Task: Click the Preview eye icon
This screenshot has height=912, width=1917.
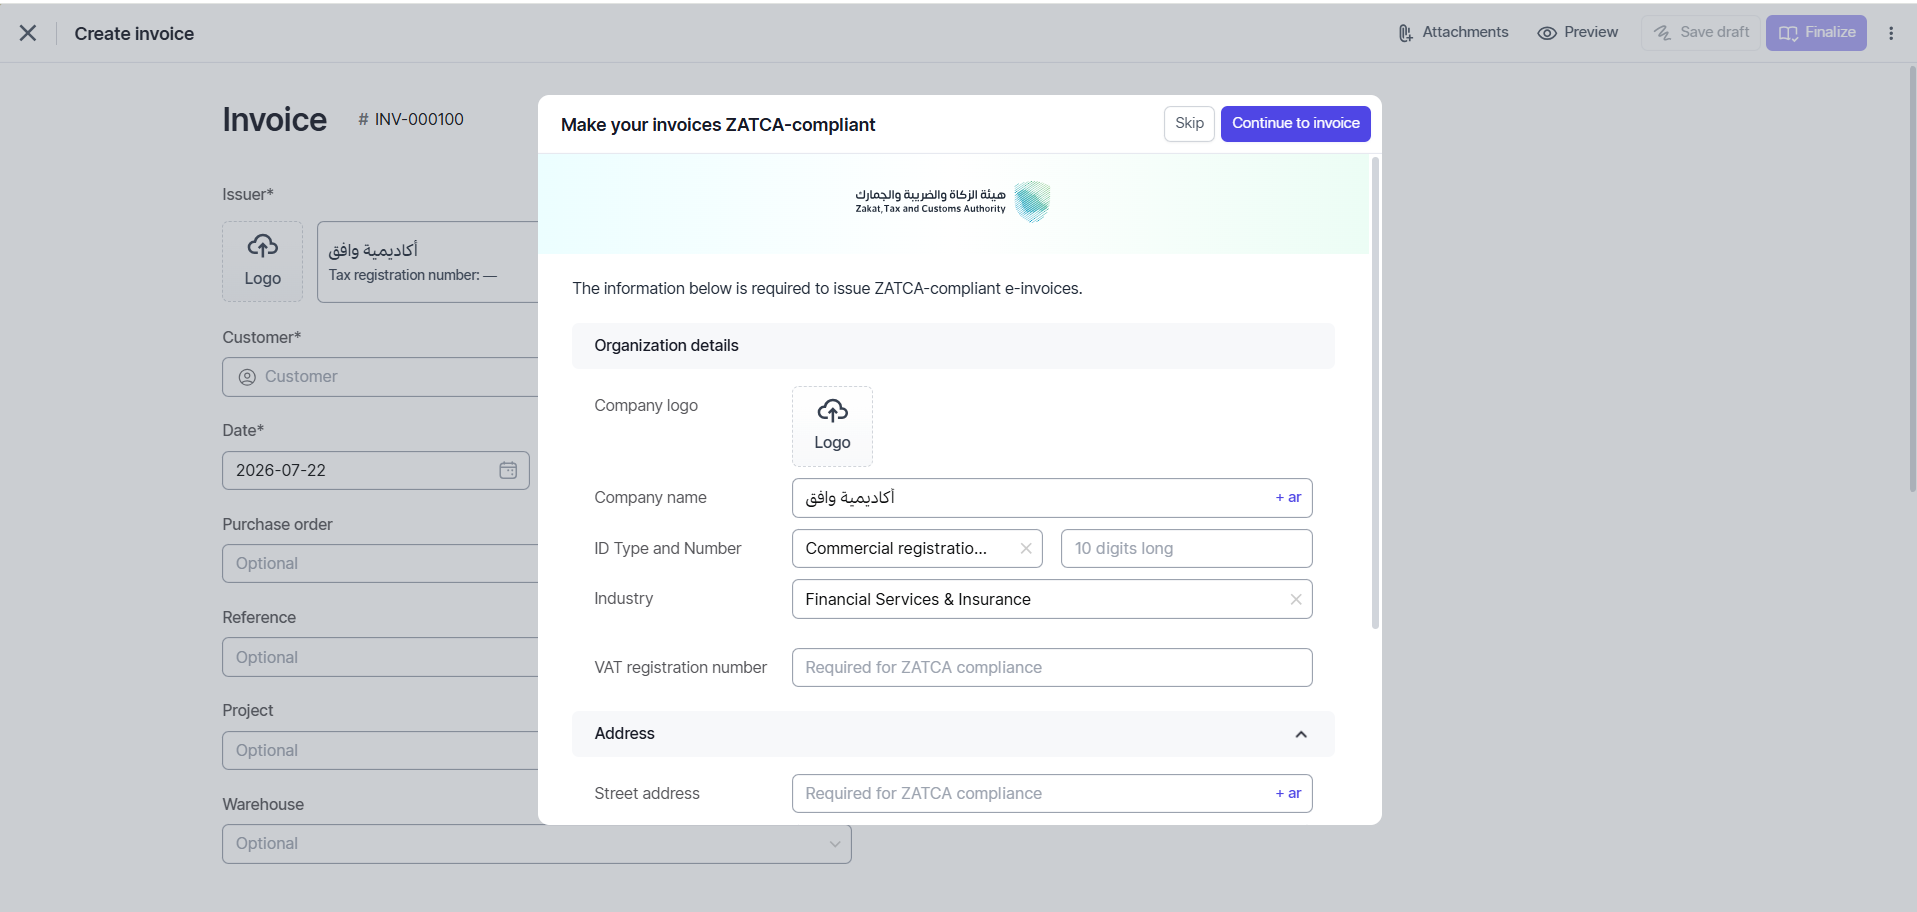Action: (x=1547, y=33)
